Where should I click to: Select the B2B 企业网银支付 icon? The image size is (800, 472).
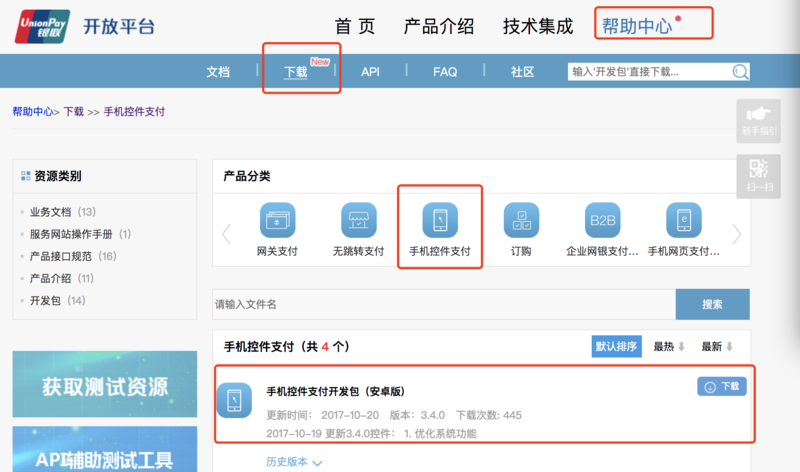[602, 220]
